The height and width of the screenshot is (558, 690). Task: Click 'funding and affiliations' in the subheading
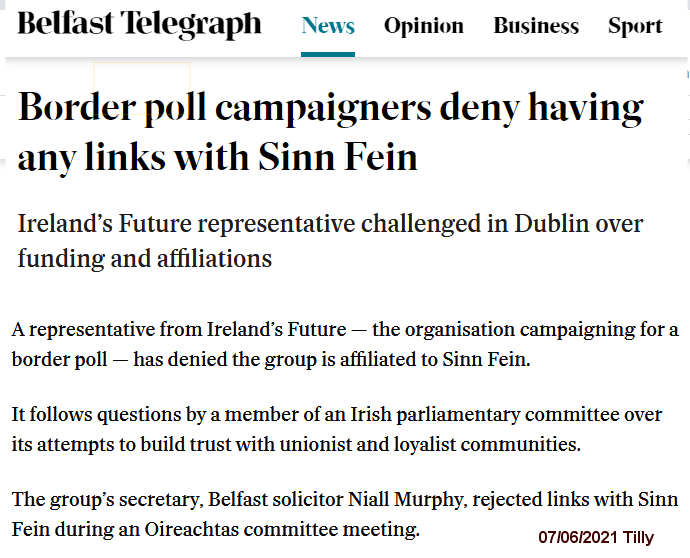point(145,258)
